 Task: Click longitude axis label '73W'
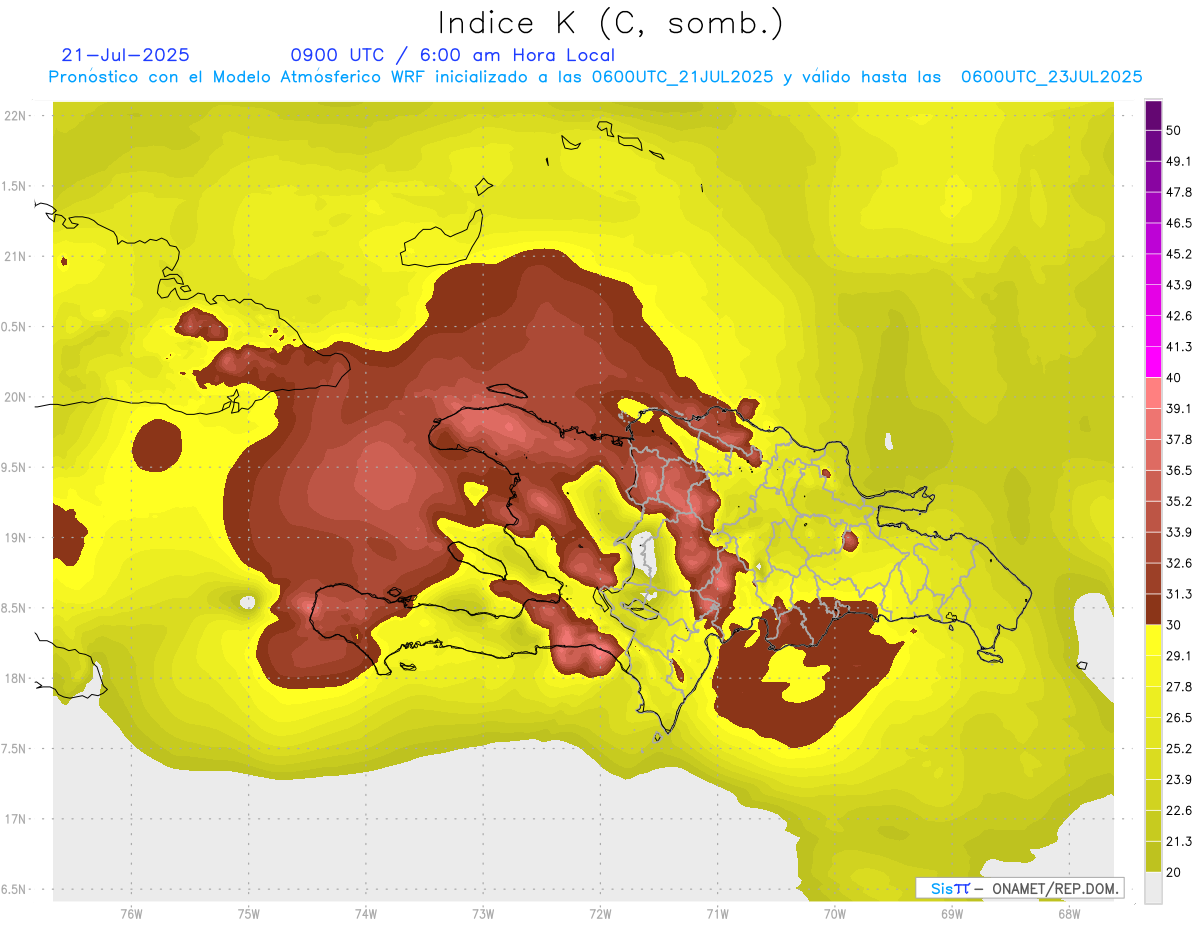(482, 914)
